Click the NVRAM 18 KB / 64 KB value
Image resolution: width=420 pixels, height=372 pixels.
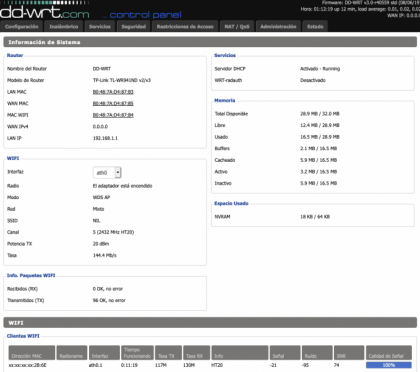(x=315, y=217)
